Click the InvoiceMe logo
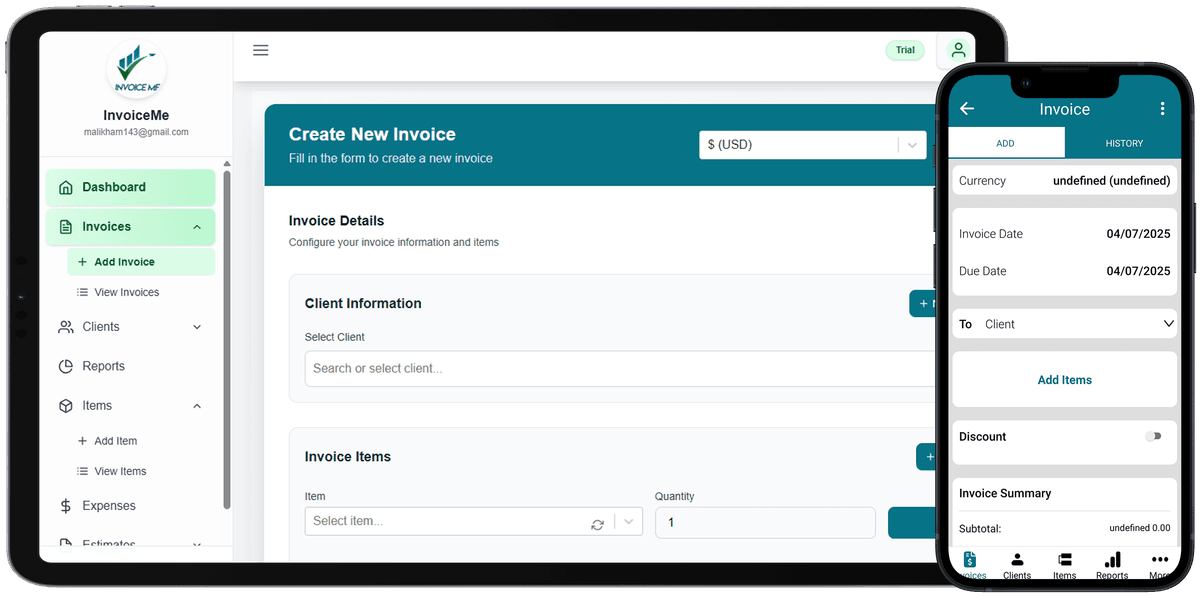 pos(137,71)
